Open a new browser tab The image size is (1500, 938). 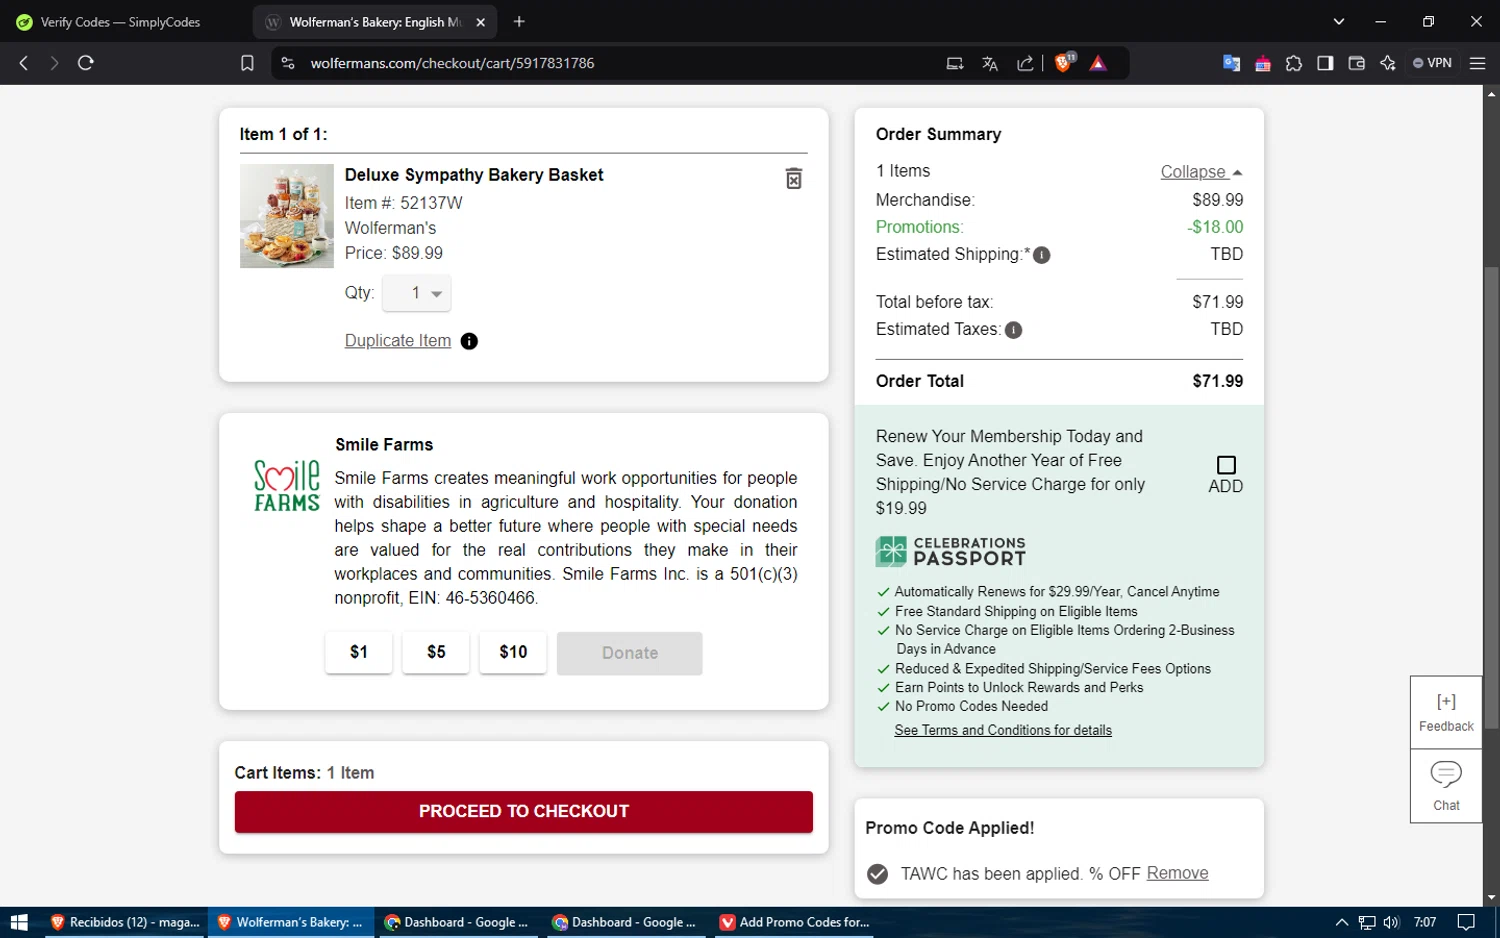[519, 22]
